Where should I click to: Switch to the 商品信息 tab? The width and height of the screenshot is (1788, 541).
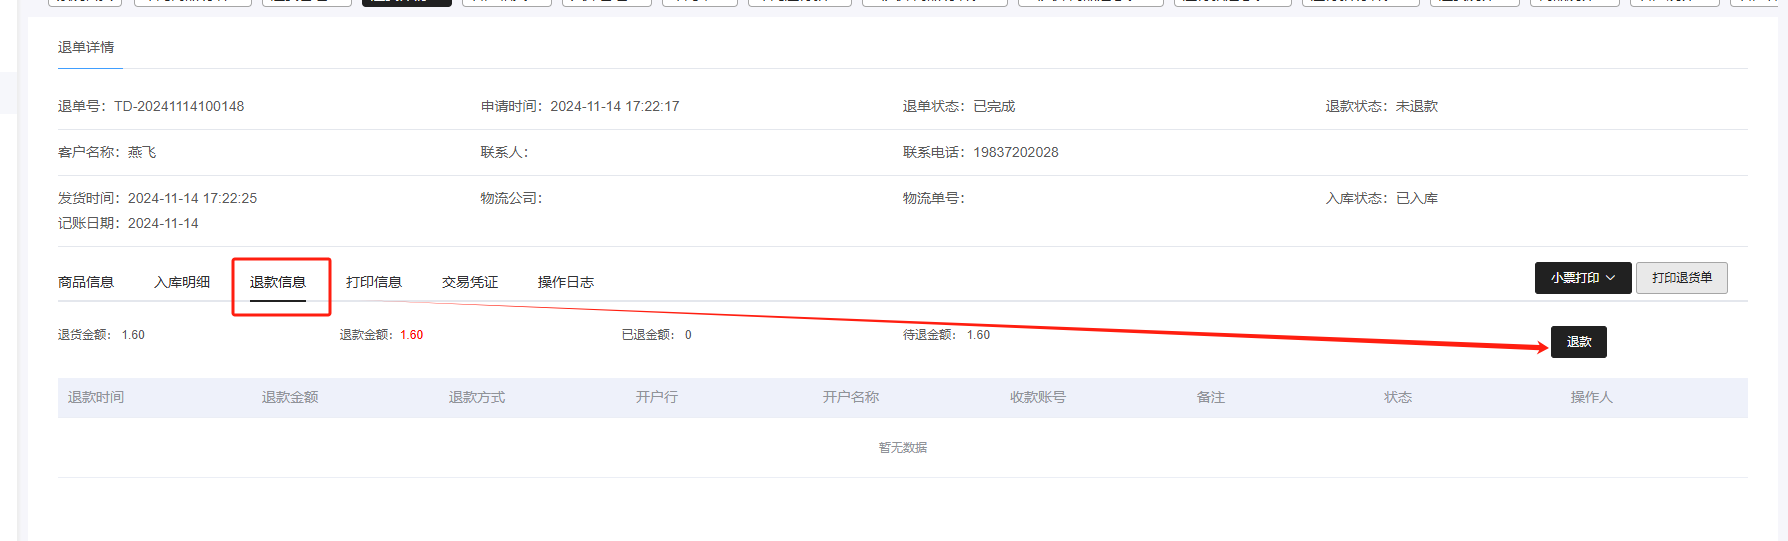point(86,282)
